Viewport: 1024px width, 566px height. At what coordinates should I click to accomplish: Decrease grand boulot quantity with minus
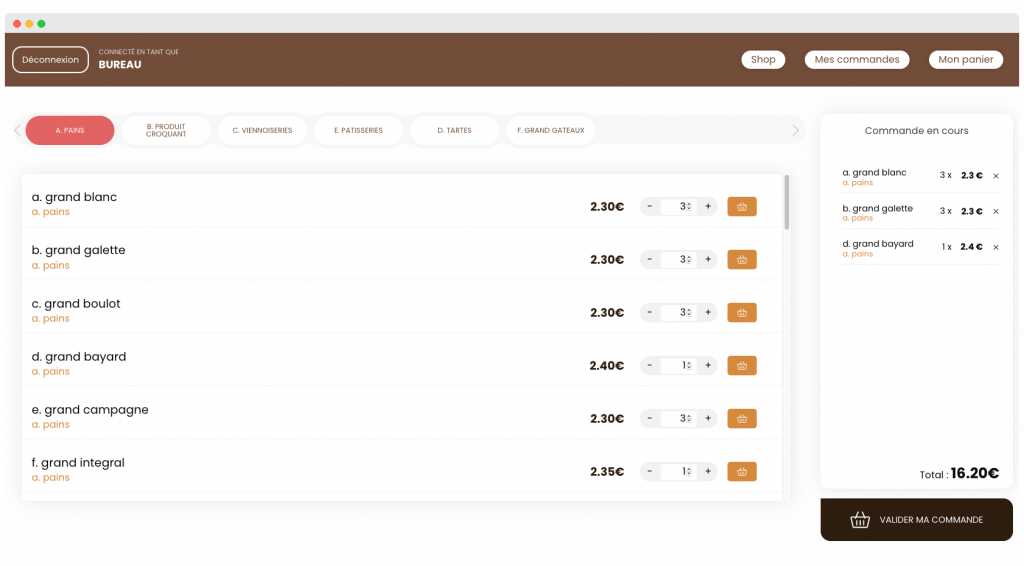pos(650,312)
